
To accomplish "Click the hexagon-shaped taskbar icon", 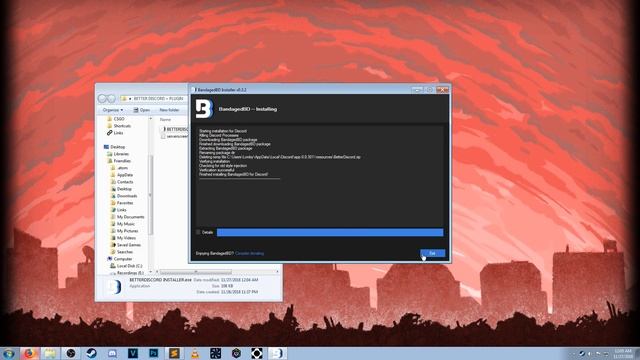I will 236,353.
